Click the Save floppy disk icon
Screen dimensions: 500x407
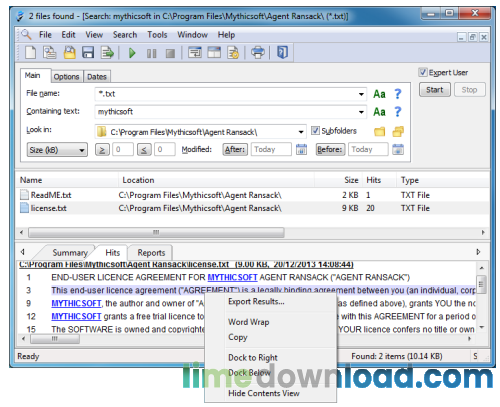click(x=88, y=53)
